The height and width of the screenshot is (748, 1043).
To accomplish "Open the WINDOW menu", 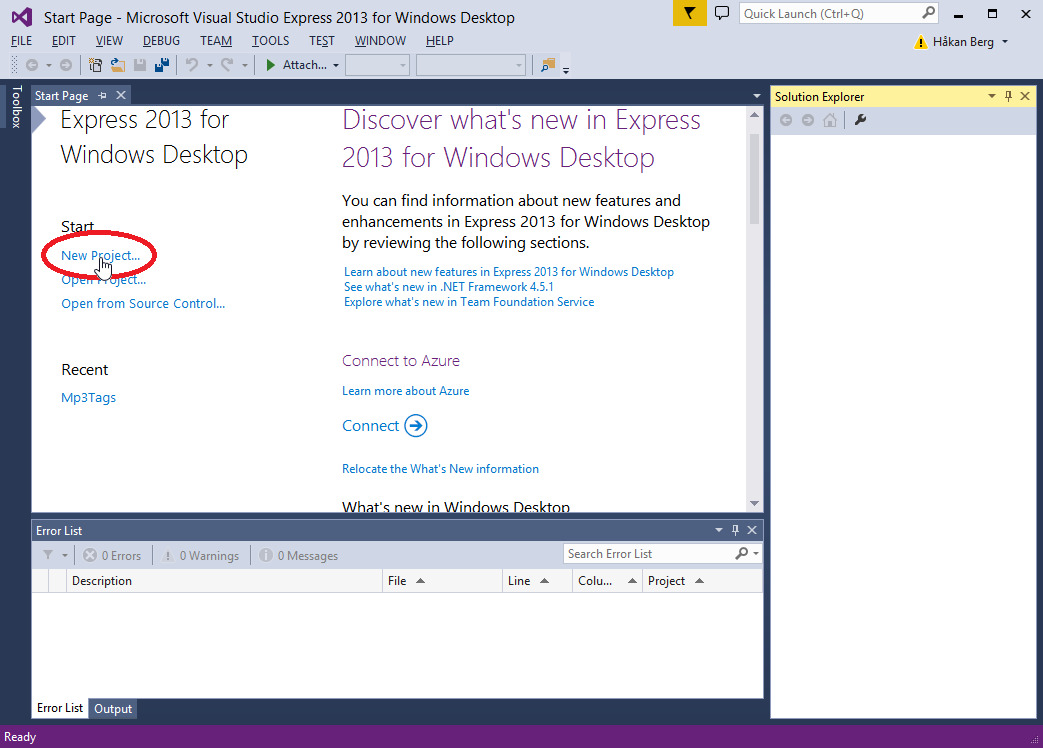I will pos(380,41).
